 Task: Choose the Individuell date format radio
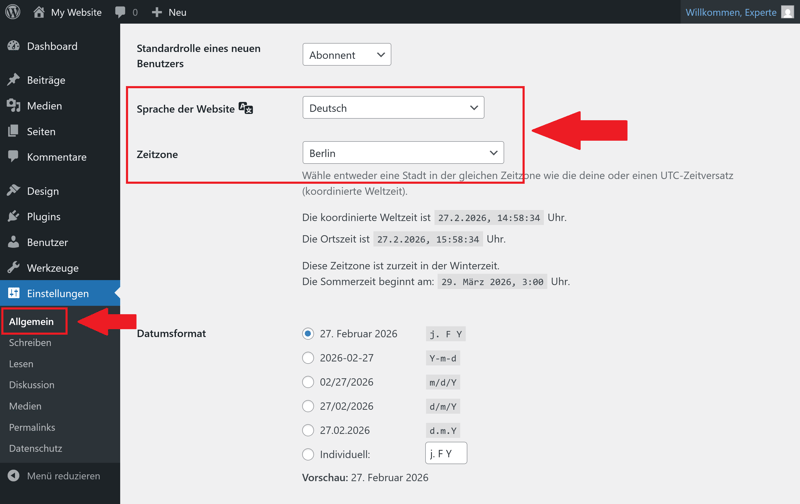(308, 454)
